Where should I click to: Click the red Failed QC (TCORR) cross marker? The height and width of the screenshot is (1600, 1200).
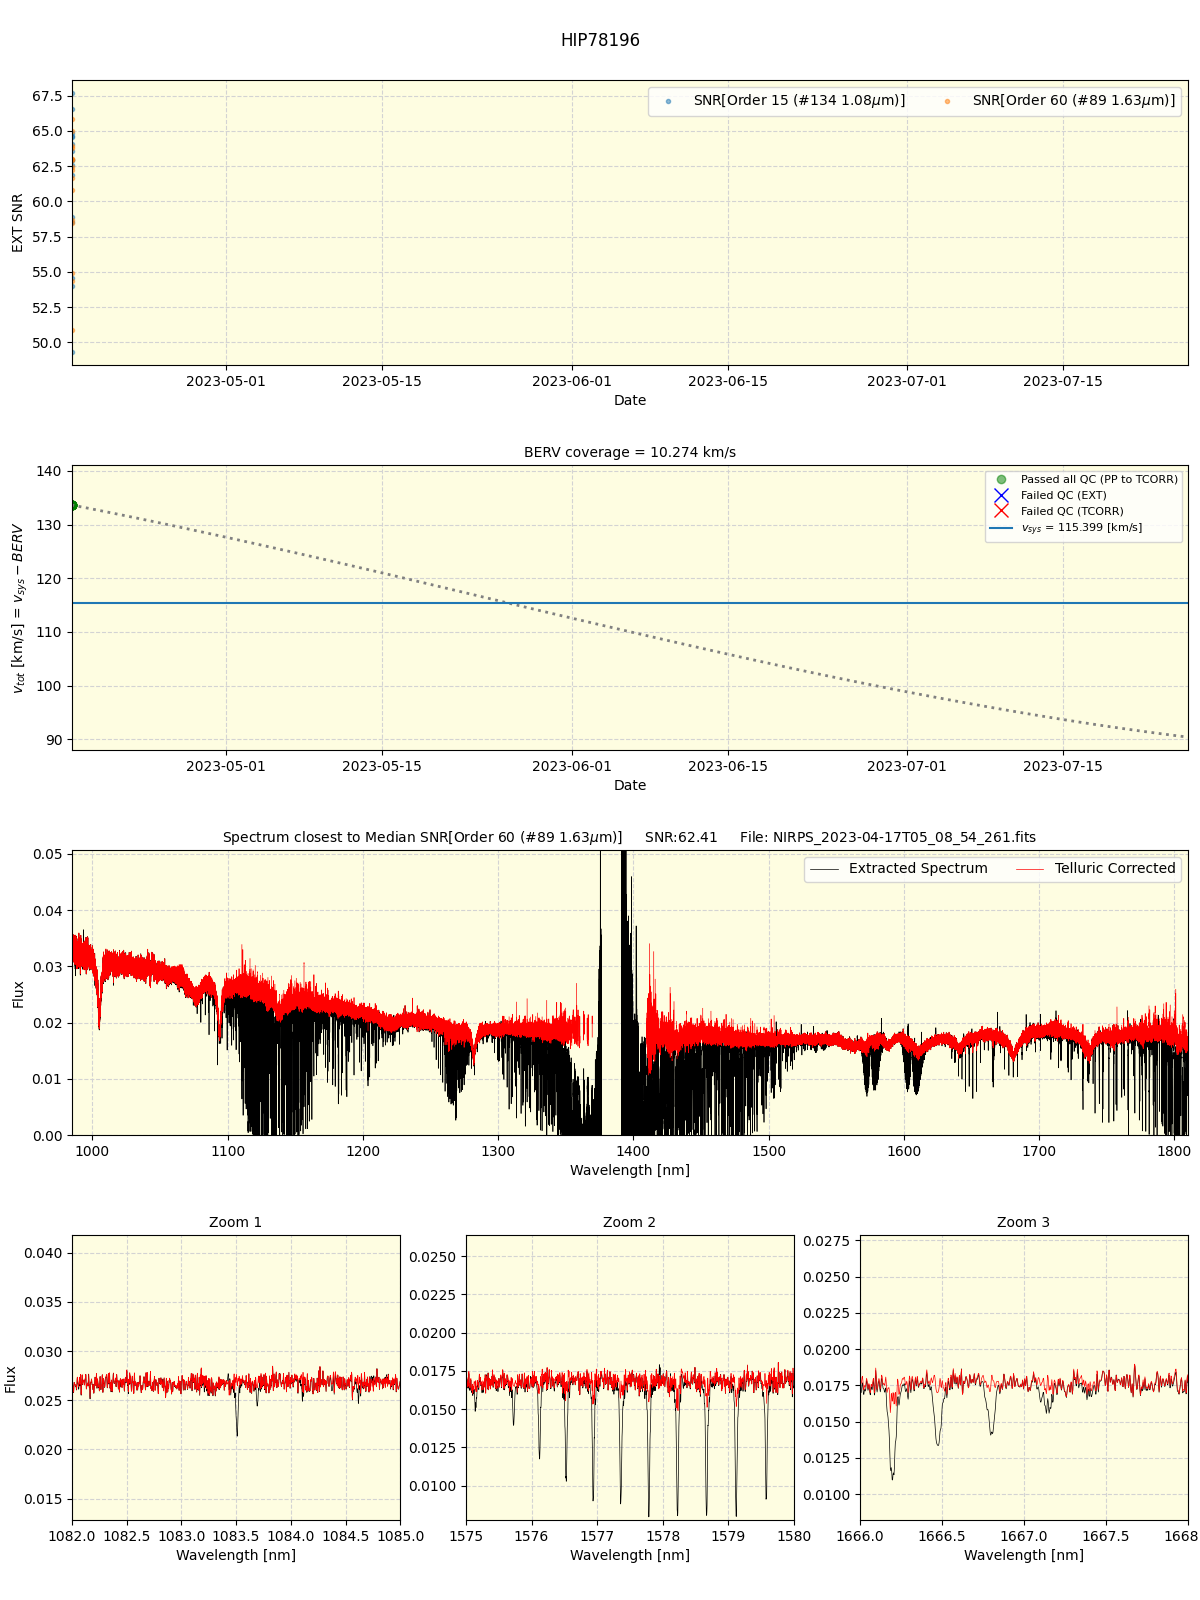[x=1001, y=511]
